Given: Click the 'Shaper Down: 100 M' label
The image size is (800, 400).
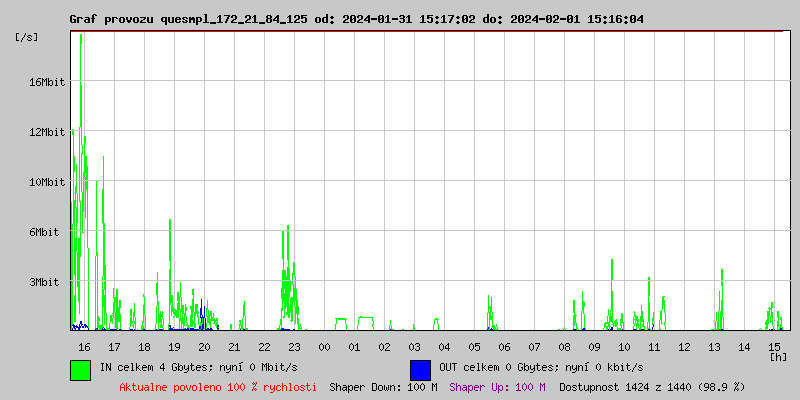Looking at the screenshot, I should 383,386.
